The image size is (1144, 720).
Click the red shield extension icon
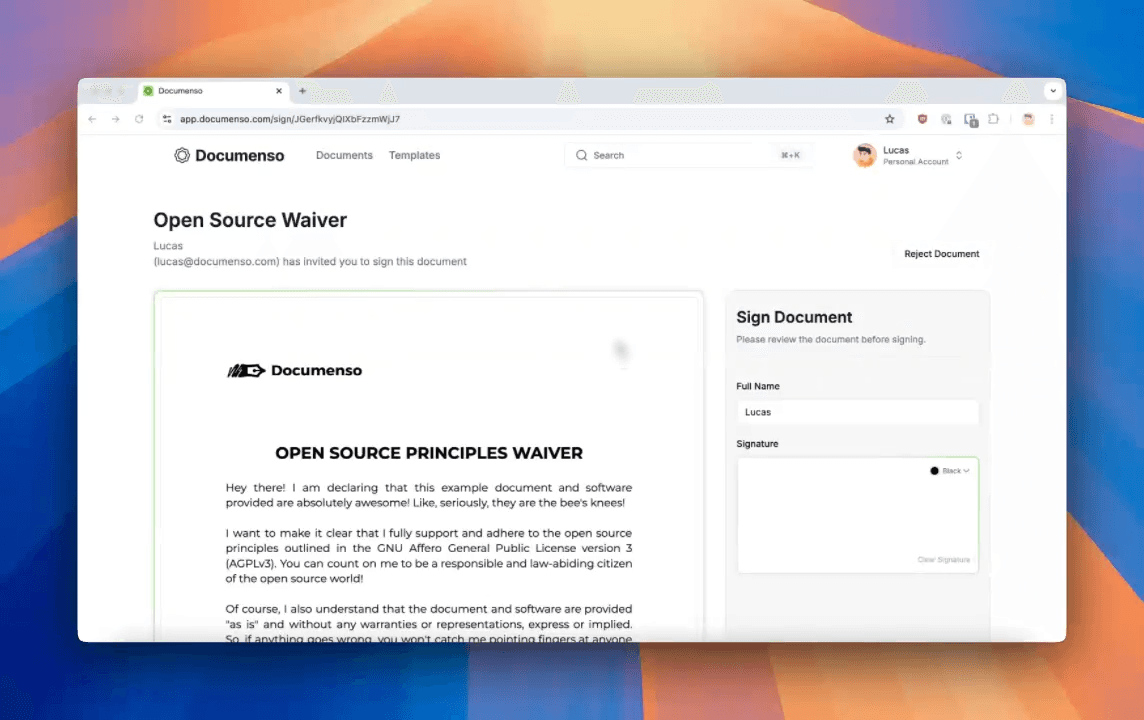922,119
